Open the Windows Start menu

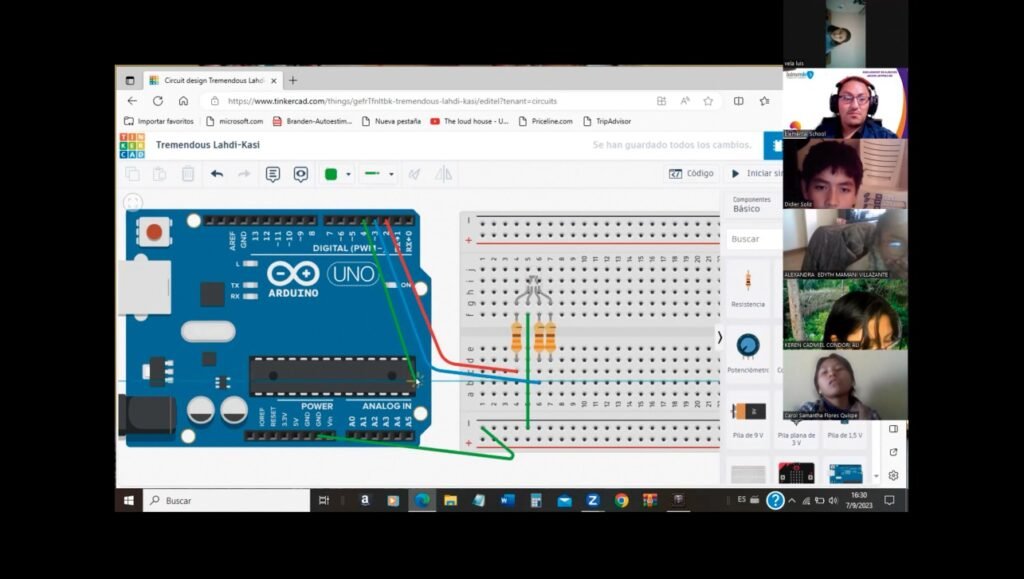pyautogui.click(x=129, y=501)
